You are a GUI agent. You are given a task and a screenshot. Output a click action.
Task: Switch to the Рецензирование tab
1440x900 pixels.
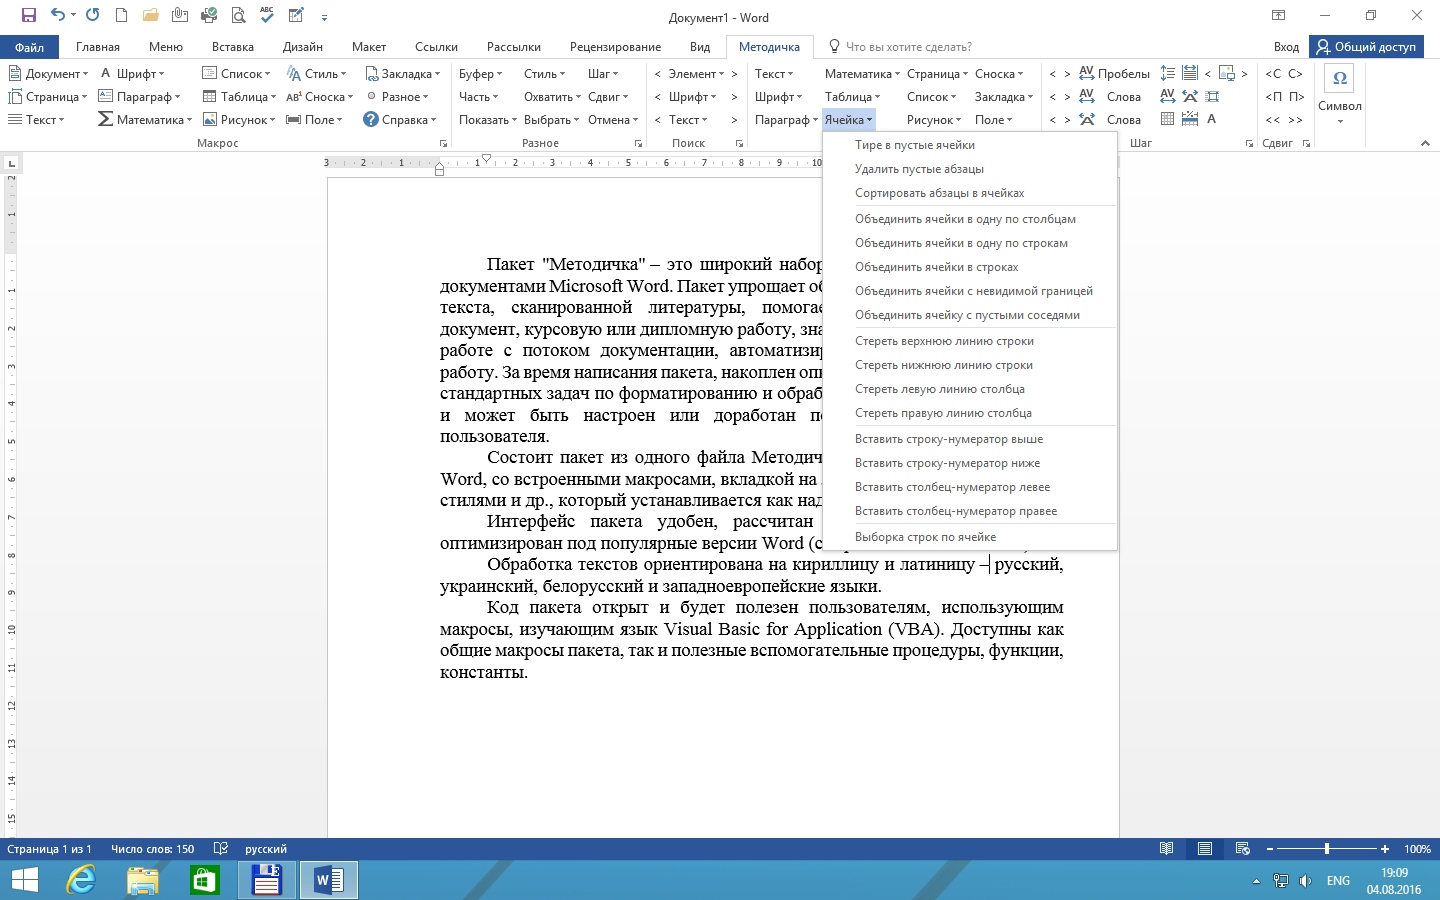pyautogui.click(x=615, y=47)
